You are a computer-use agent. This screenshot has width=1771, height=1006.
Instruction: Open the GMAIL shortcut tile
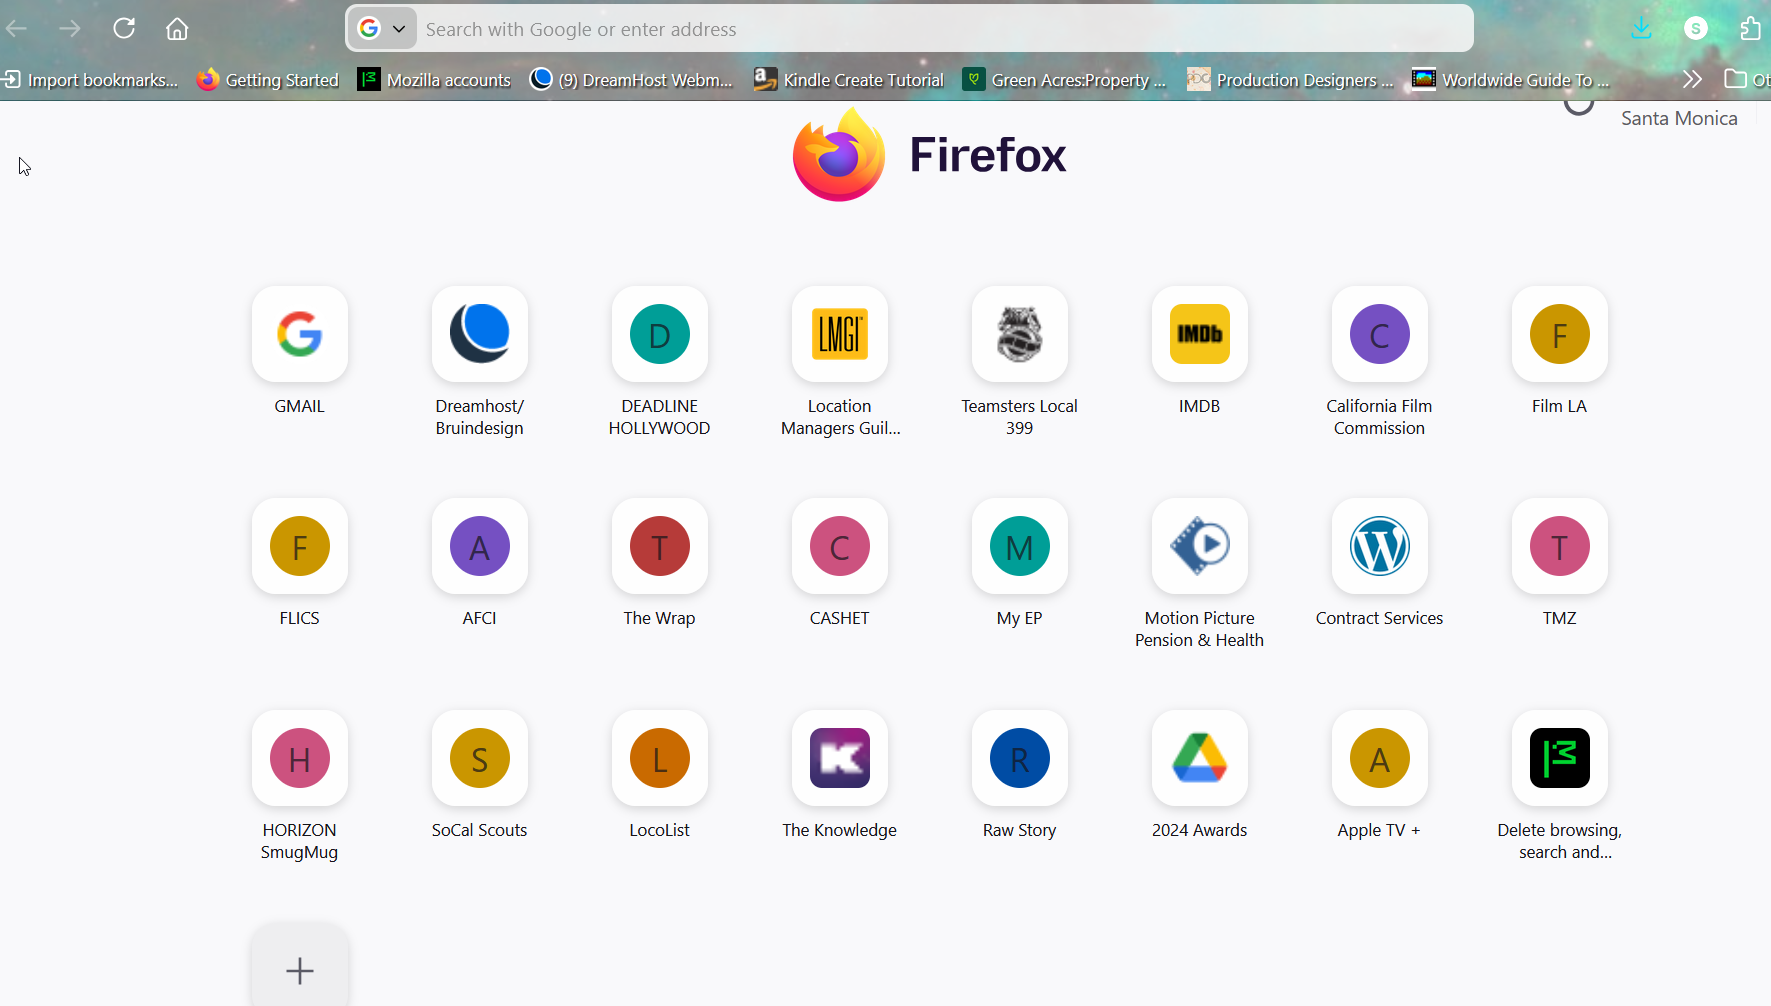point(300,335)
